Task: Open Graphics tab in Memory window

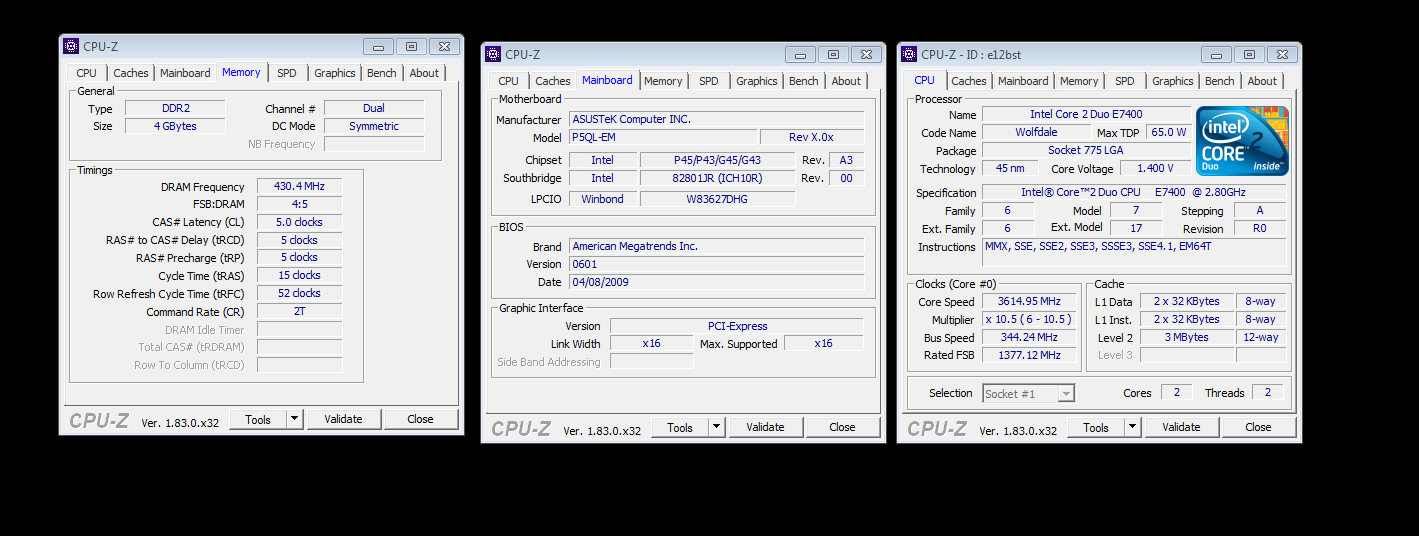Action: (334, 73)
